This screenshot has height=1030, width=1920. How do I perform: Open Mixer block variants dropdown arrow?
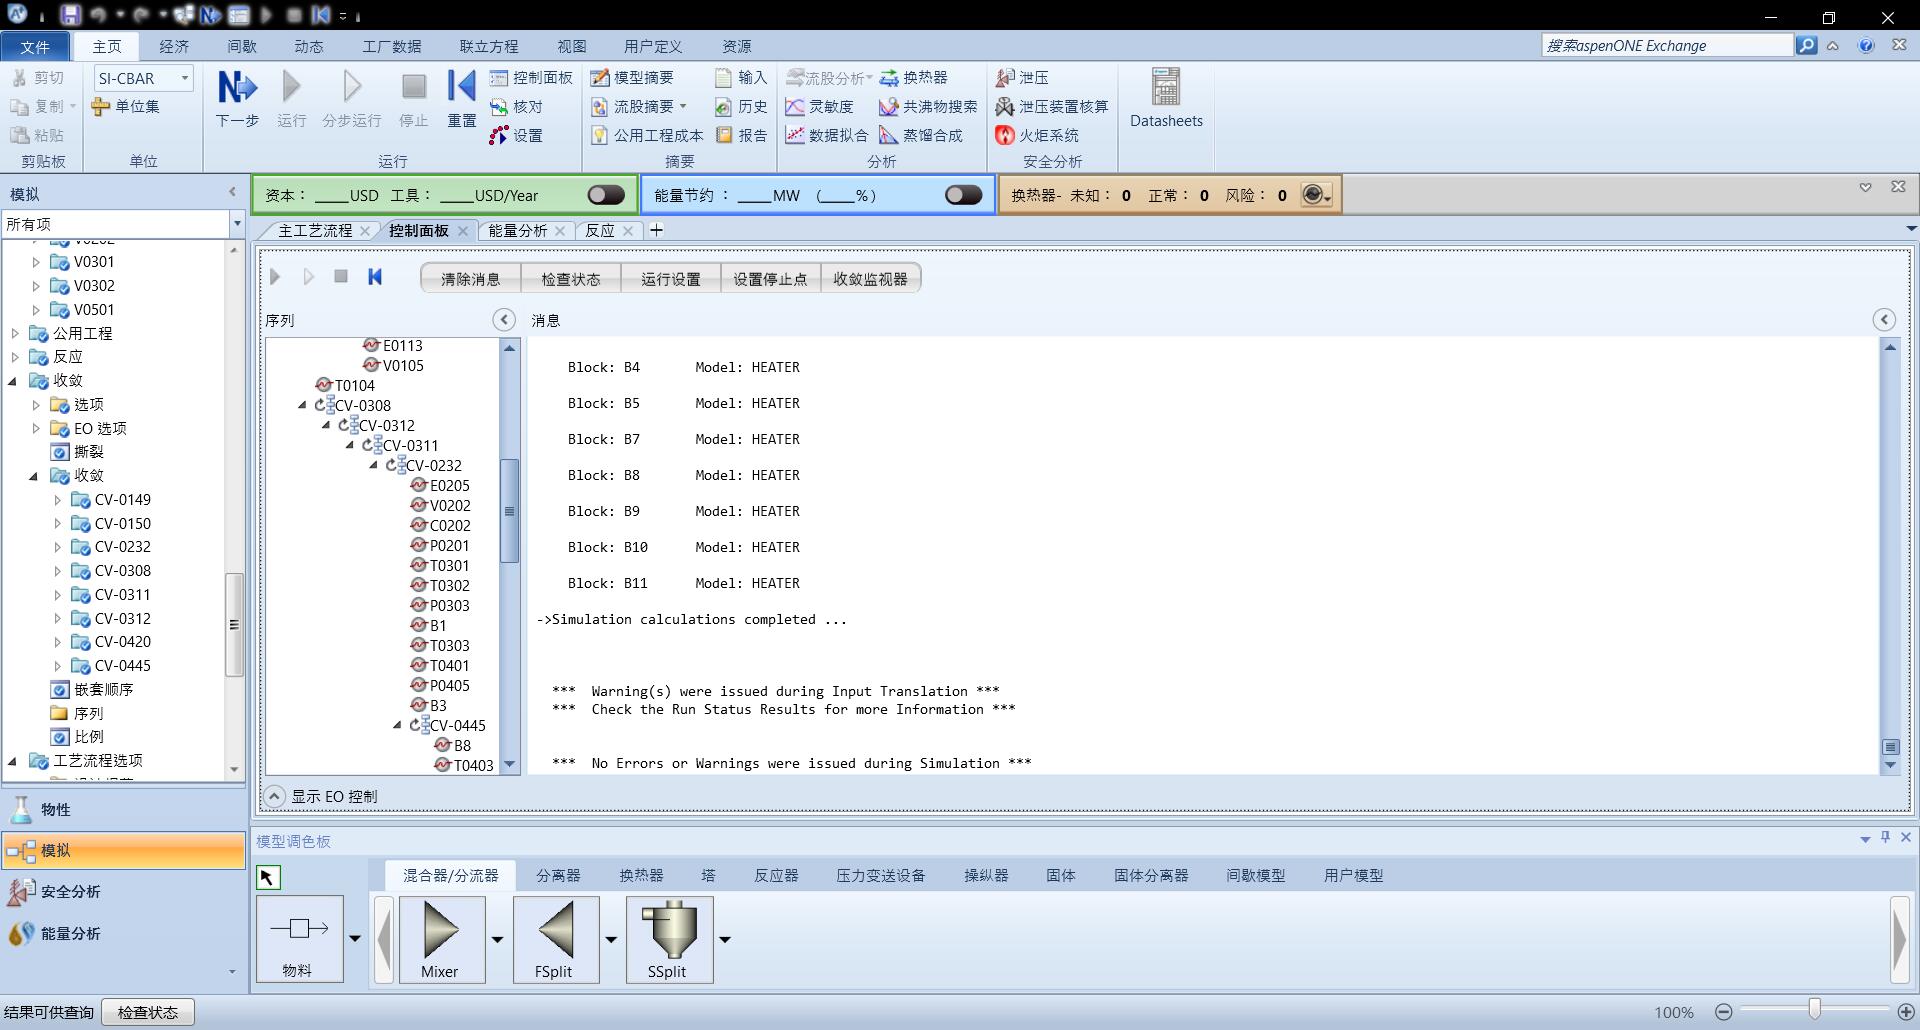coord(497,939)
